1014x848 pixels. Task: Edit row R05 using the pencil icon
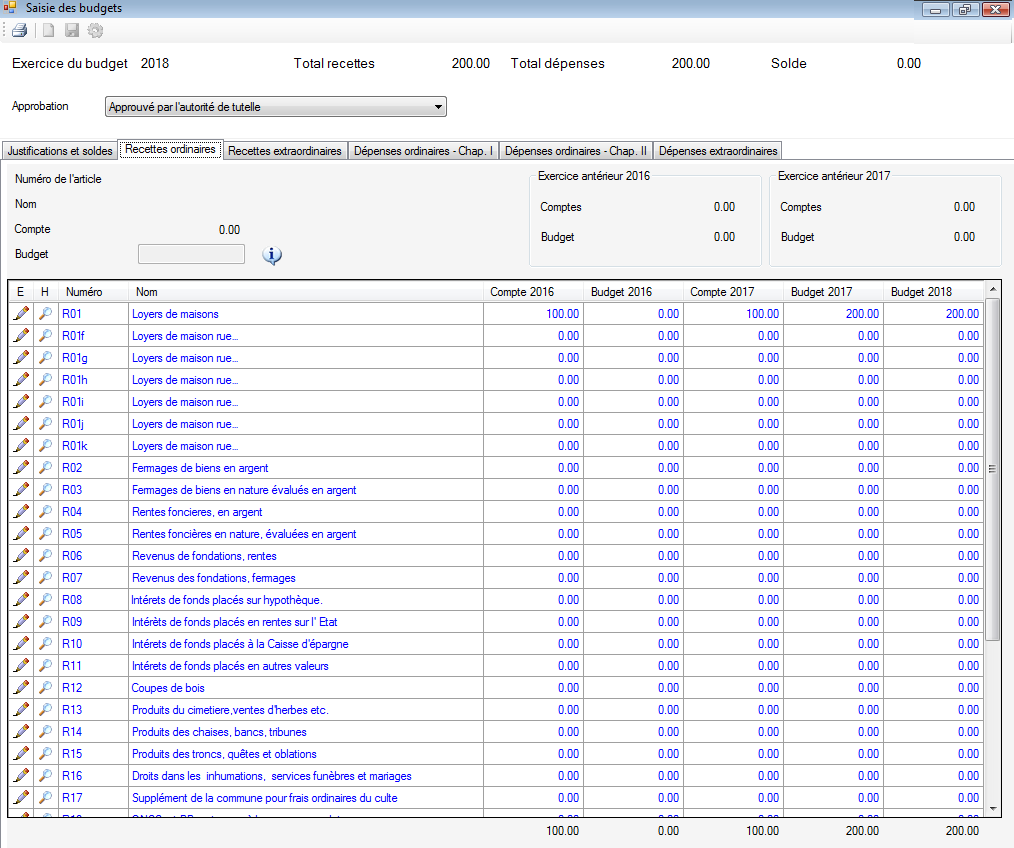pos(21,534)
